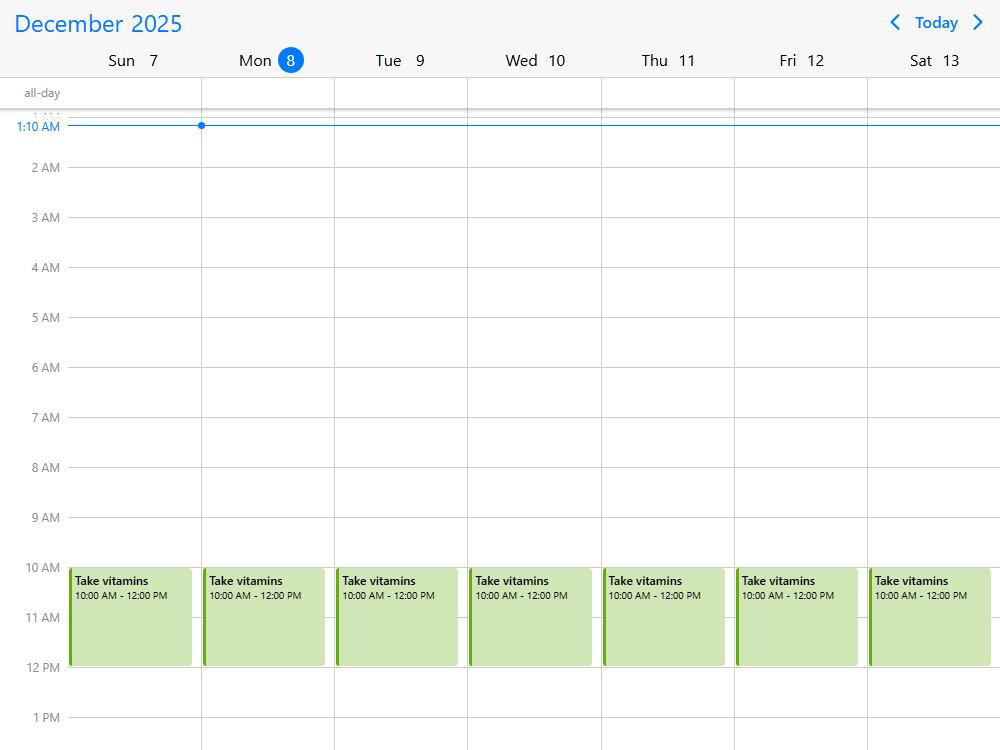Select the Thu 11 day header
Viewport: 1000px width, 750px height.
668,60
